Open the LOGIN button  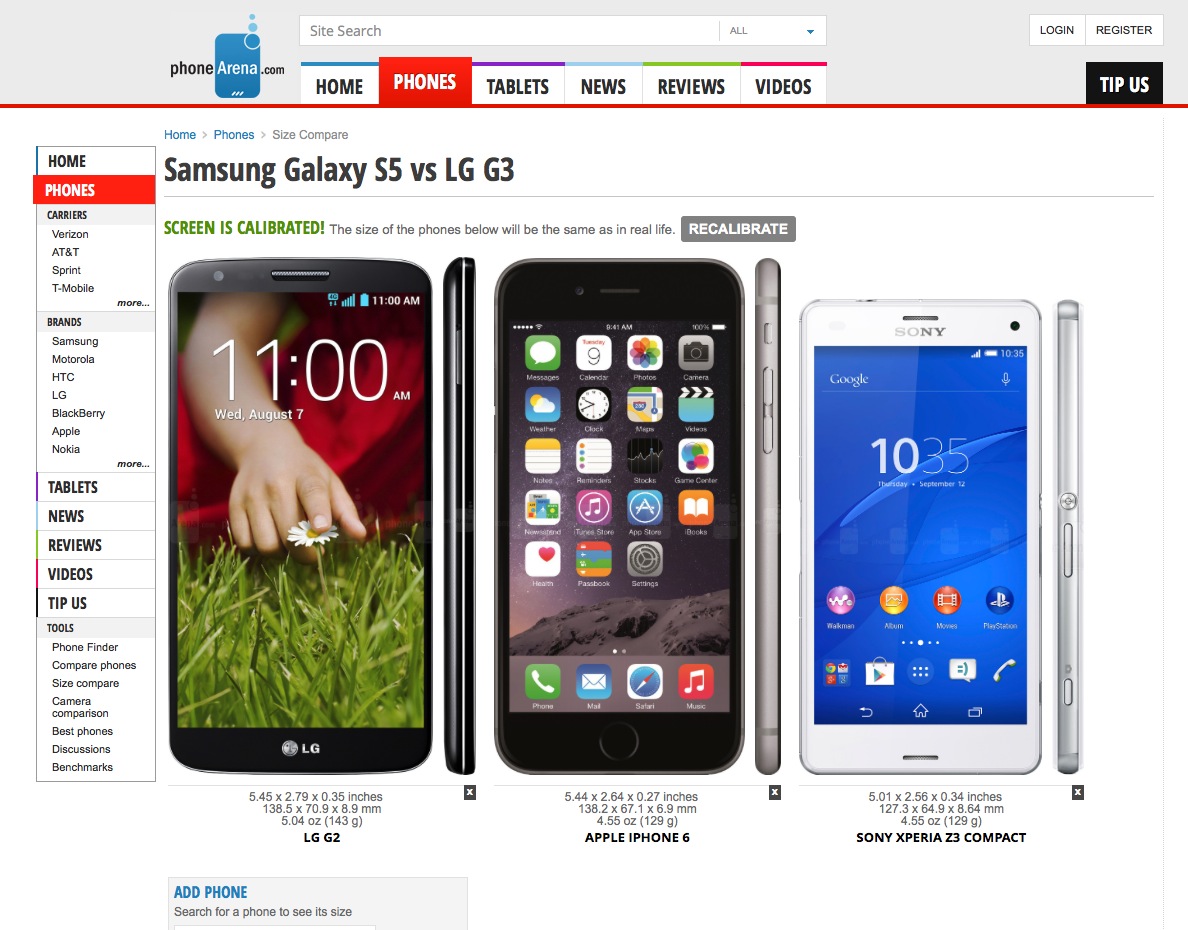[1056, 30]
